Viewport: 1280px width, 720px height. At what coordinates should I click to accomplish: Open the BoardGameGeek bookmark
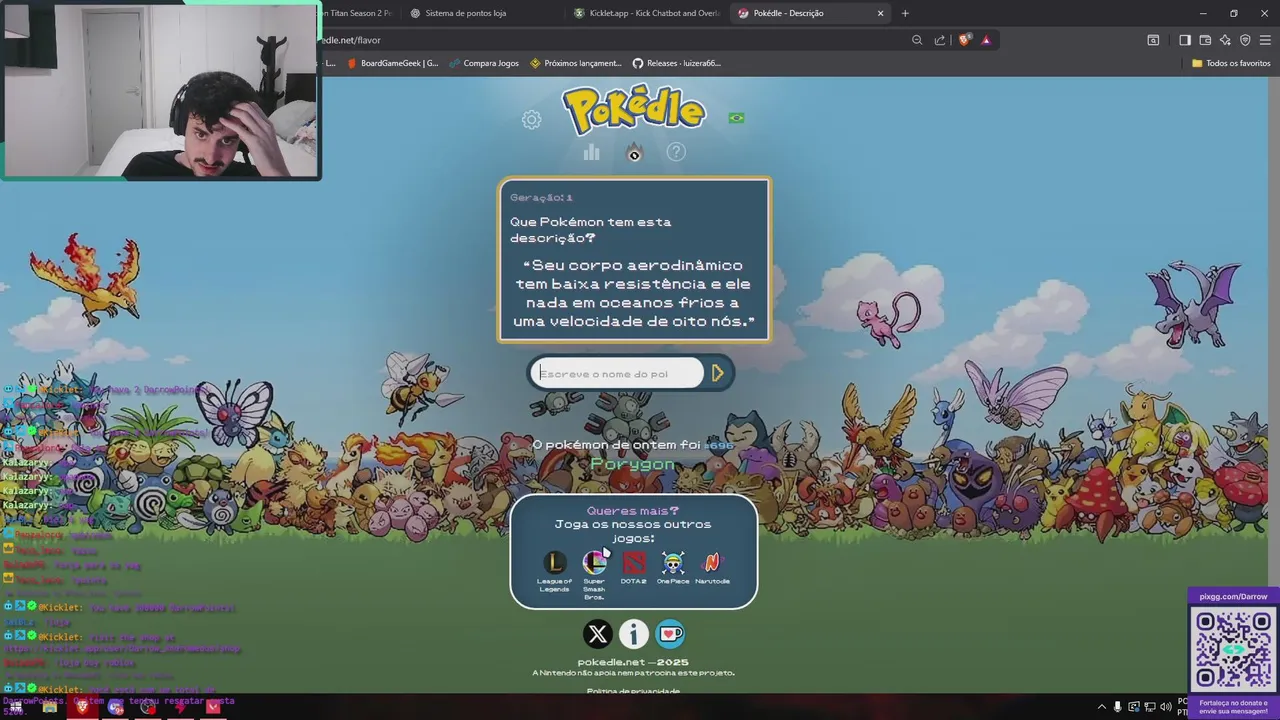[x=392, y=63]
